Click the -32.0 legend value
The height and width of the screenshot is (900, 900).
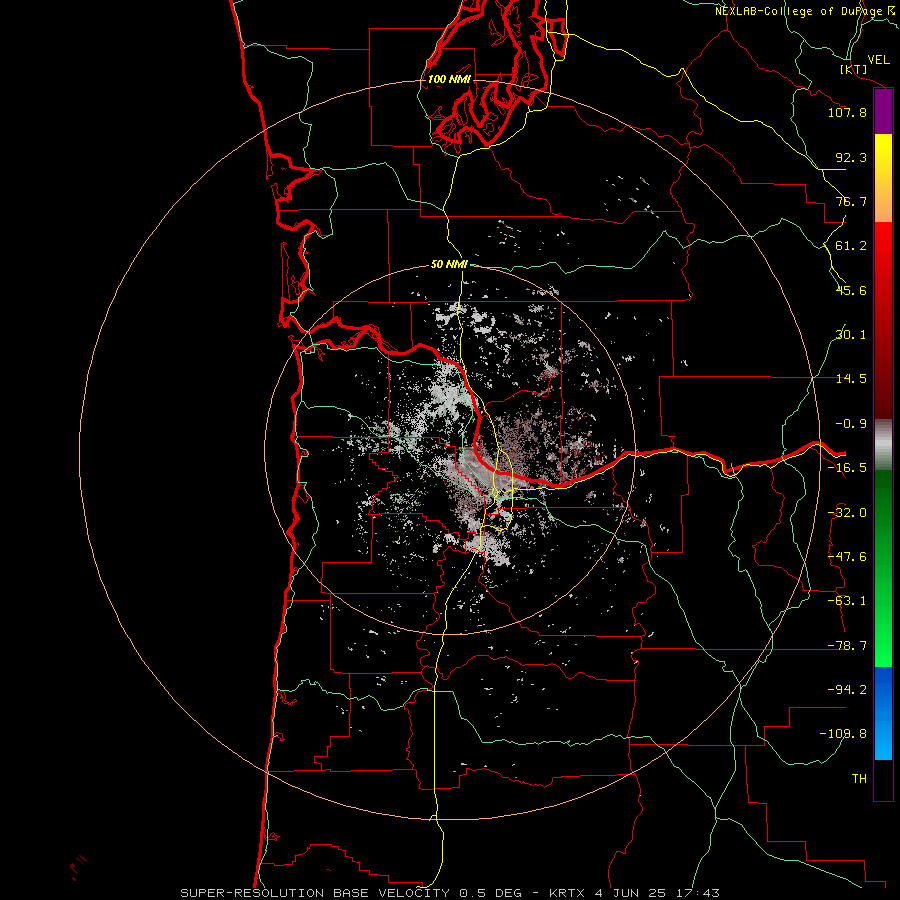[847, 513]
